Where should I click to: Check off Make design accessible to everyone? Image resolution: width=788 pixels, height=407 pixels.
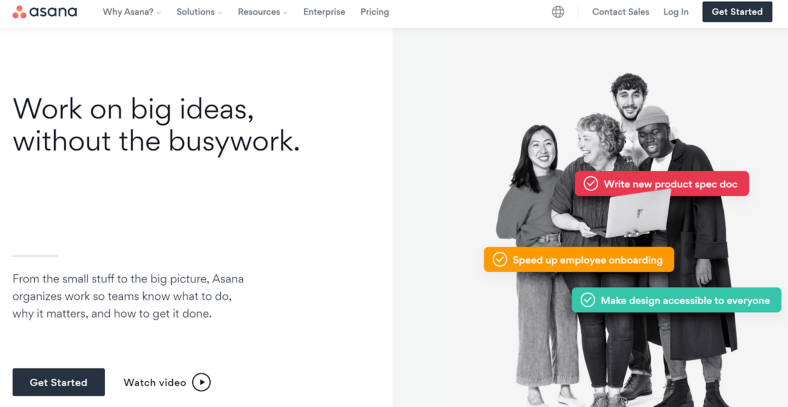(587, 300)
